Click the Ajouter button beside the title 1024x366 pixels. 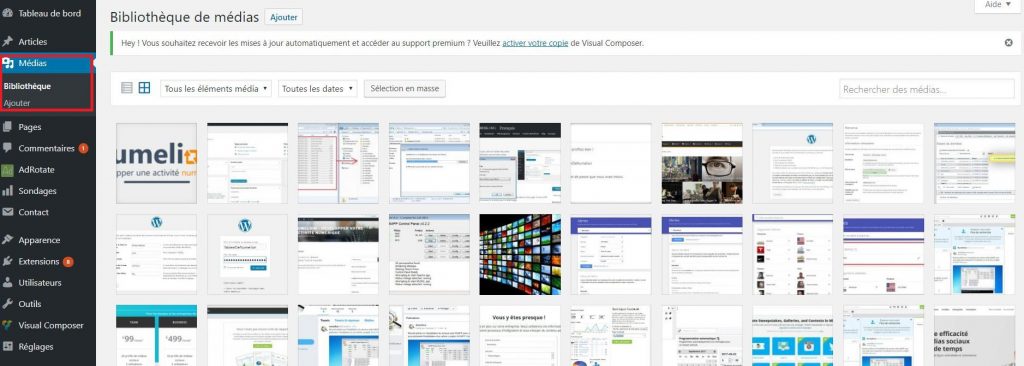click(x=283, y=18)
